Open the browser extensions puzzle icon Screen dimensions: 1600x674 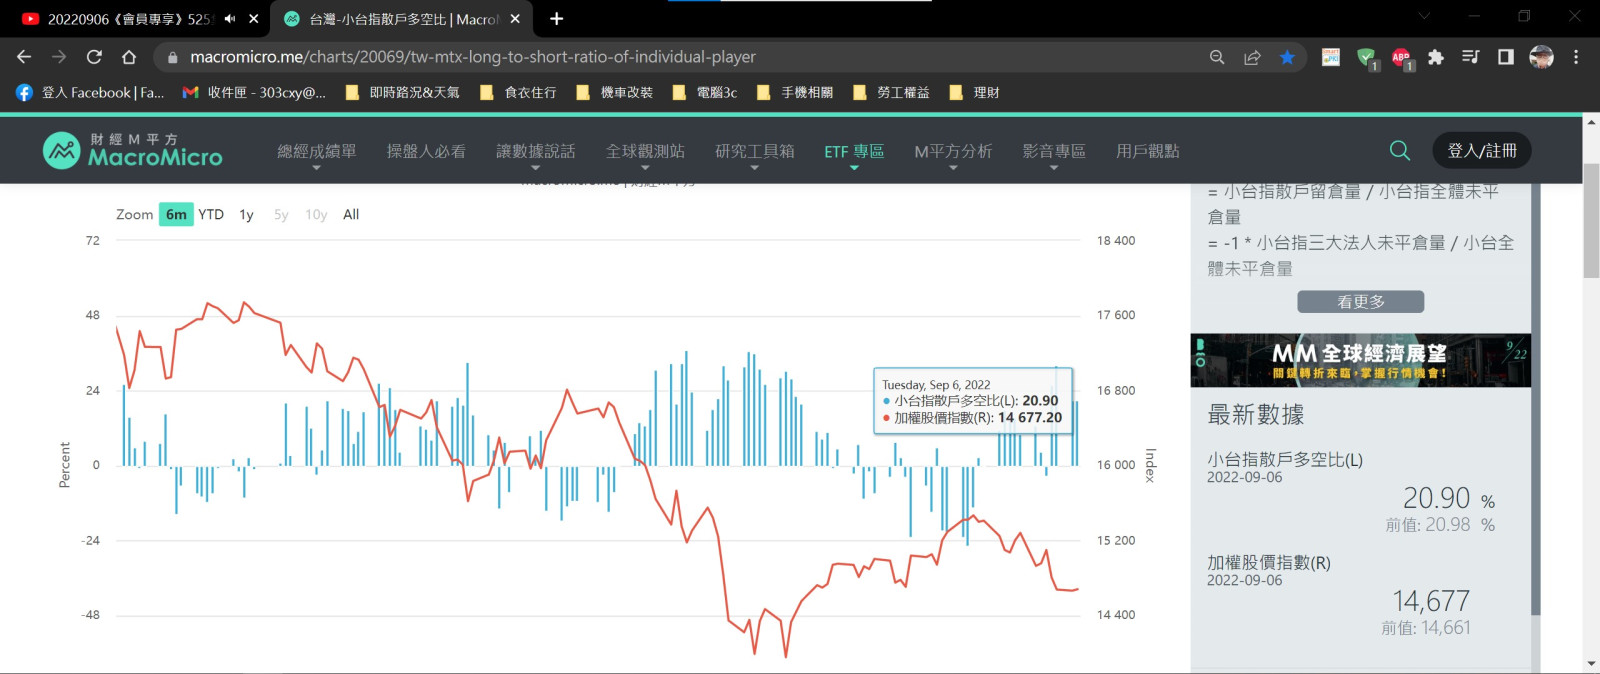click(x=1436, y=57)
